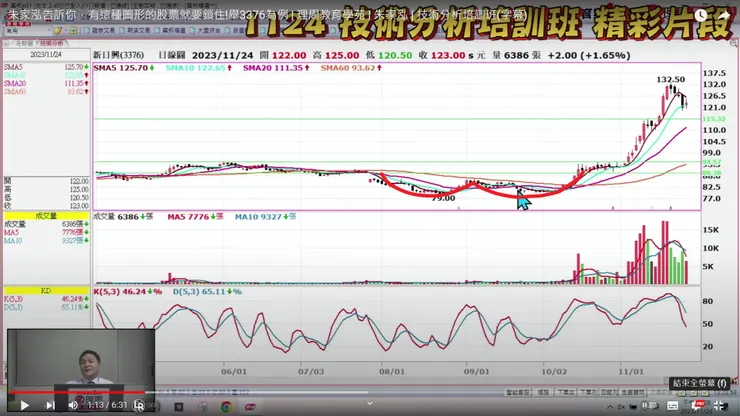Expand the chevron above the taskbar
740x416 pixels.
coord(370,403)
